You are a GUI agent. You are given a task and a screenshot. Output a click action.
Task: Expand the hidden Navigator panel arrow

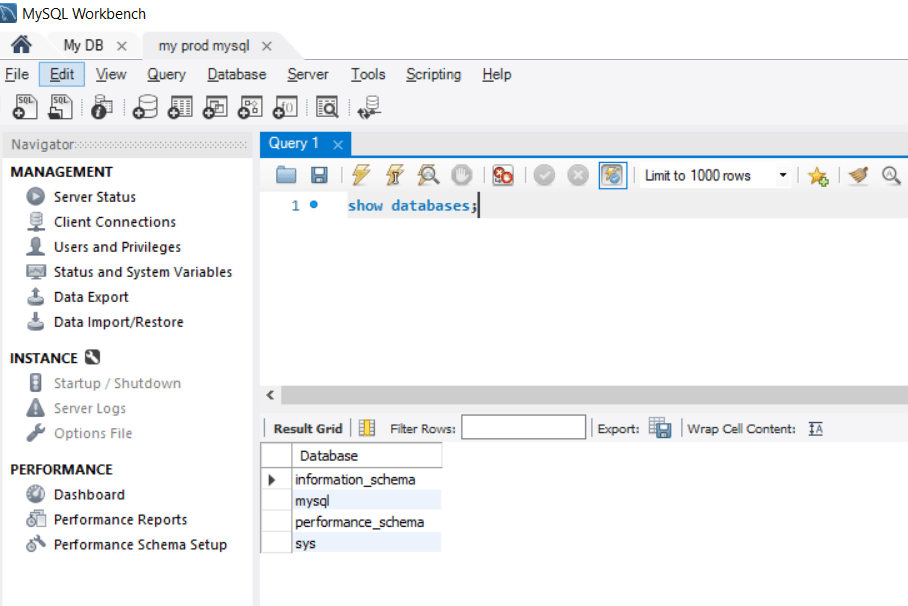tap(269, 395)
